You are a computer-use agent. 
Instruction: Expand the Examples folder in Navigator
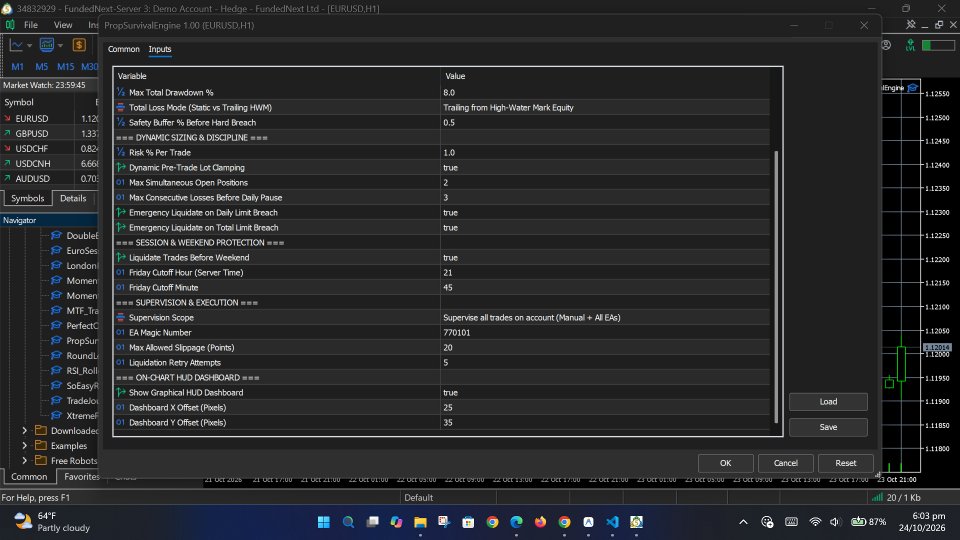click(24, 446)
